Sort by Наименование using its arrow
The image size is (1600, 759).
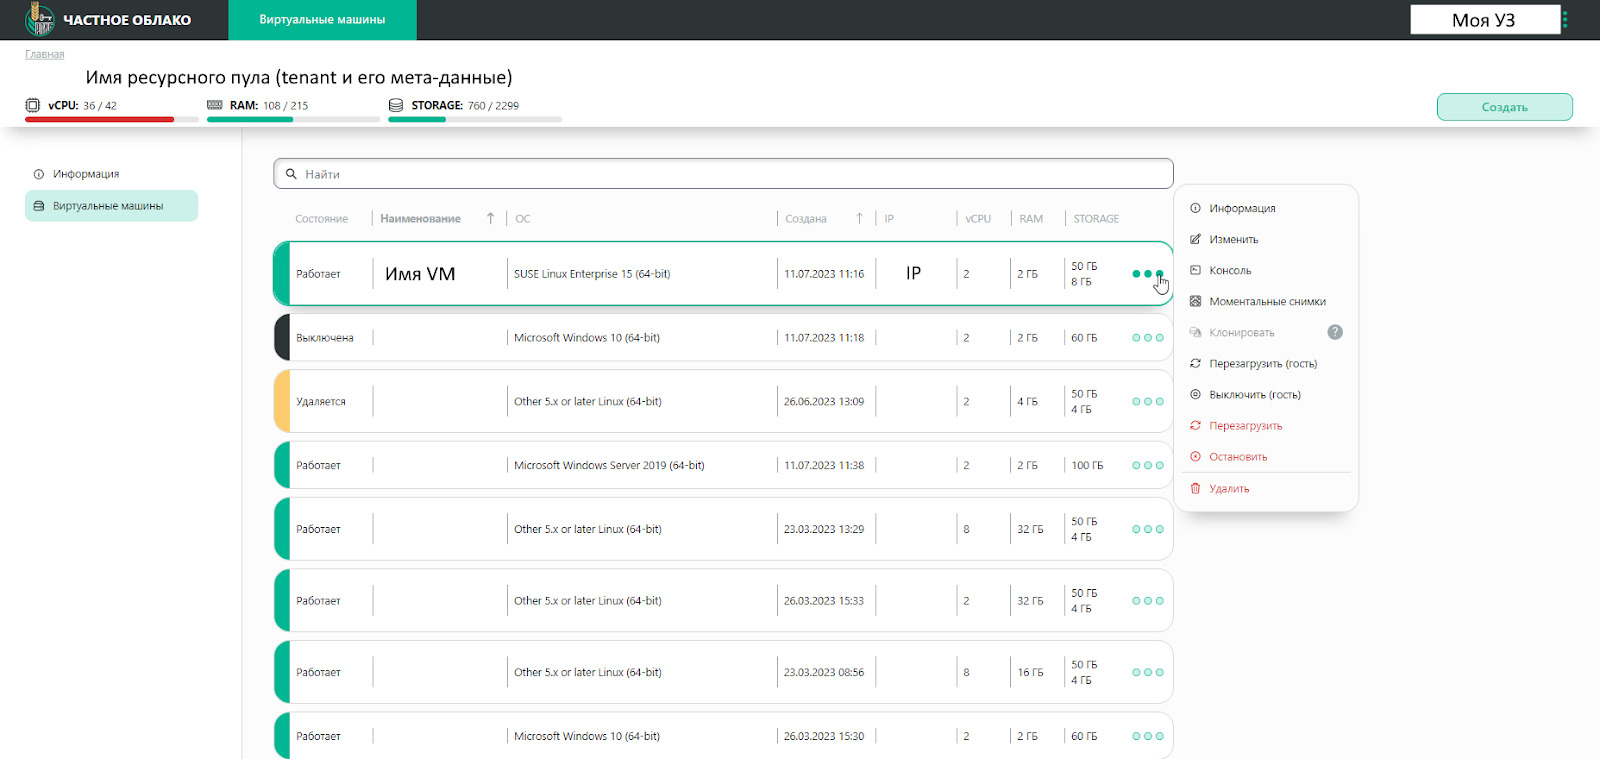(490, 218)
